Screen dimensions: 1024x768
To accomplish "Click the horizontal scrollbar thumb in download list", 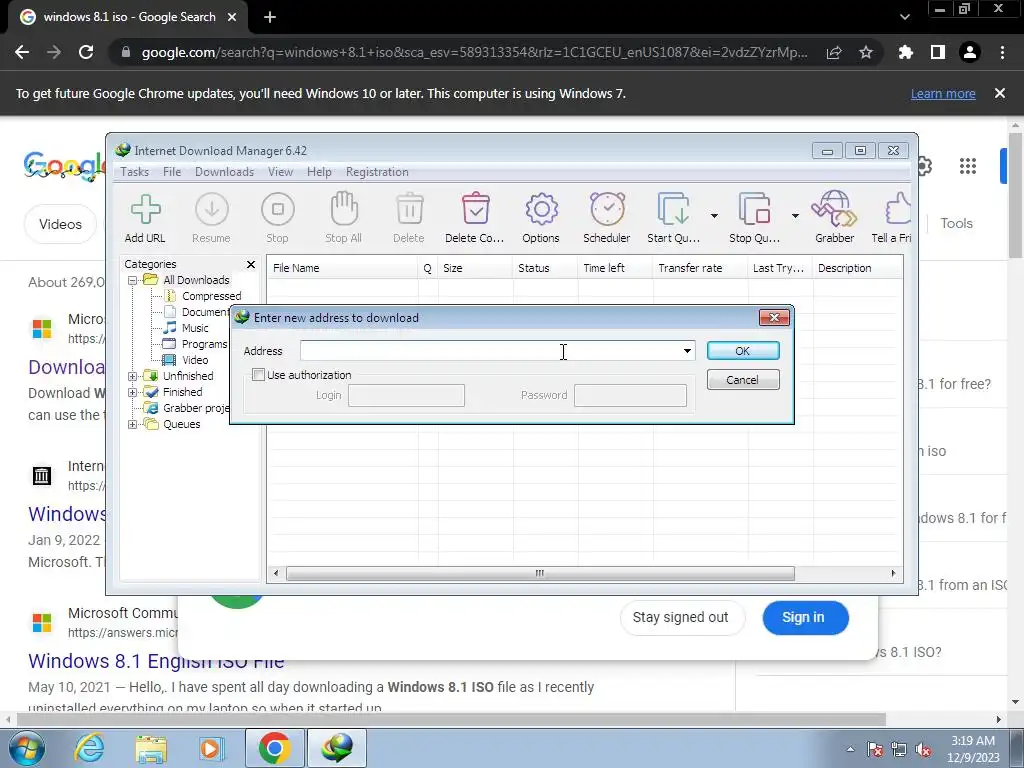I will 540,573.
